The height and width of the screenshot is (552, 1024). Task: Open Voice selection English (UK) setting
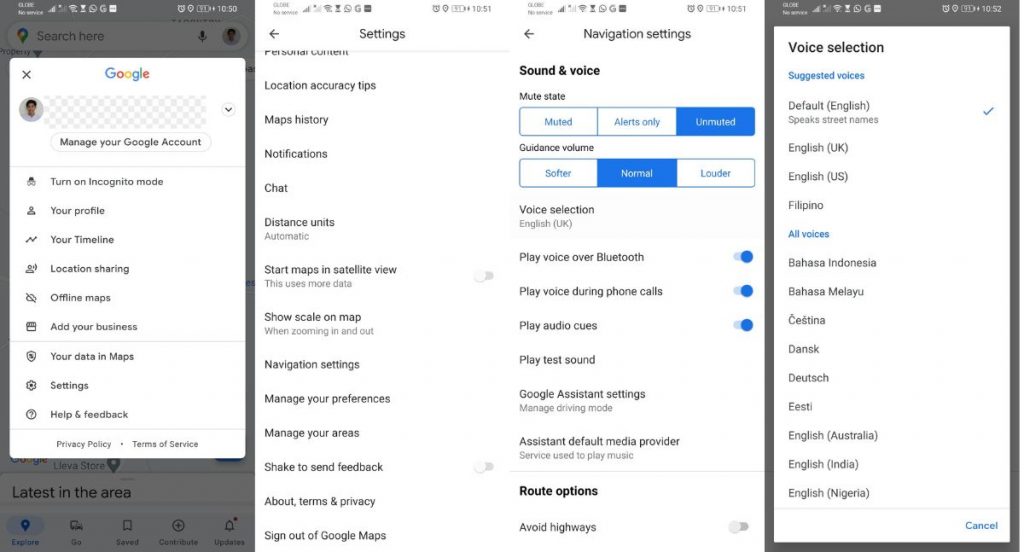[637, 216]
